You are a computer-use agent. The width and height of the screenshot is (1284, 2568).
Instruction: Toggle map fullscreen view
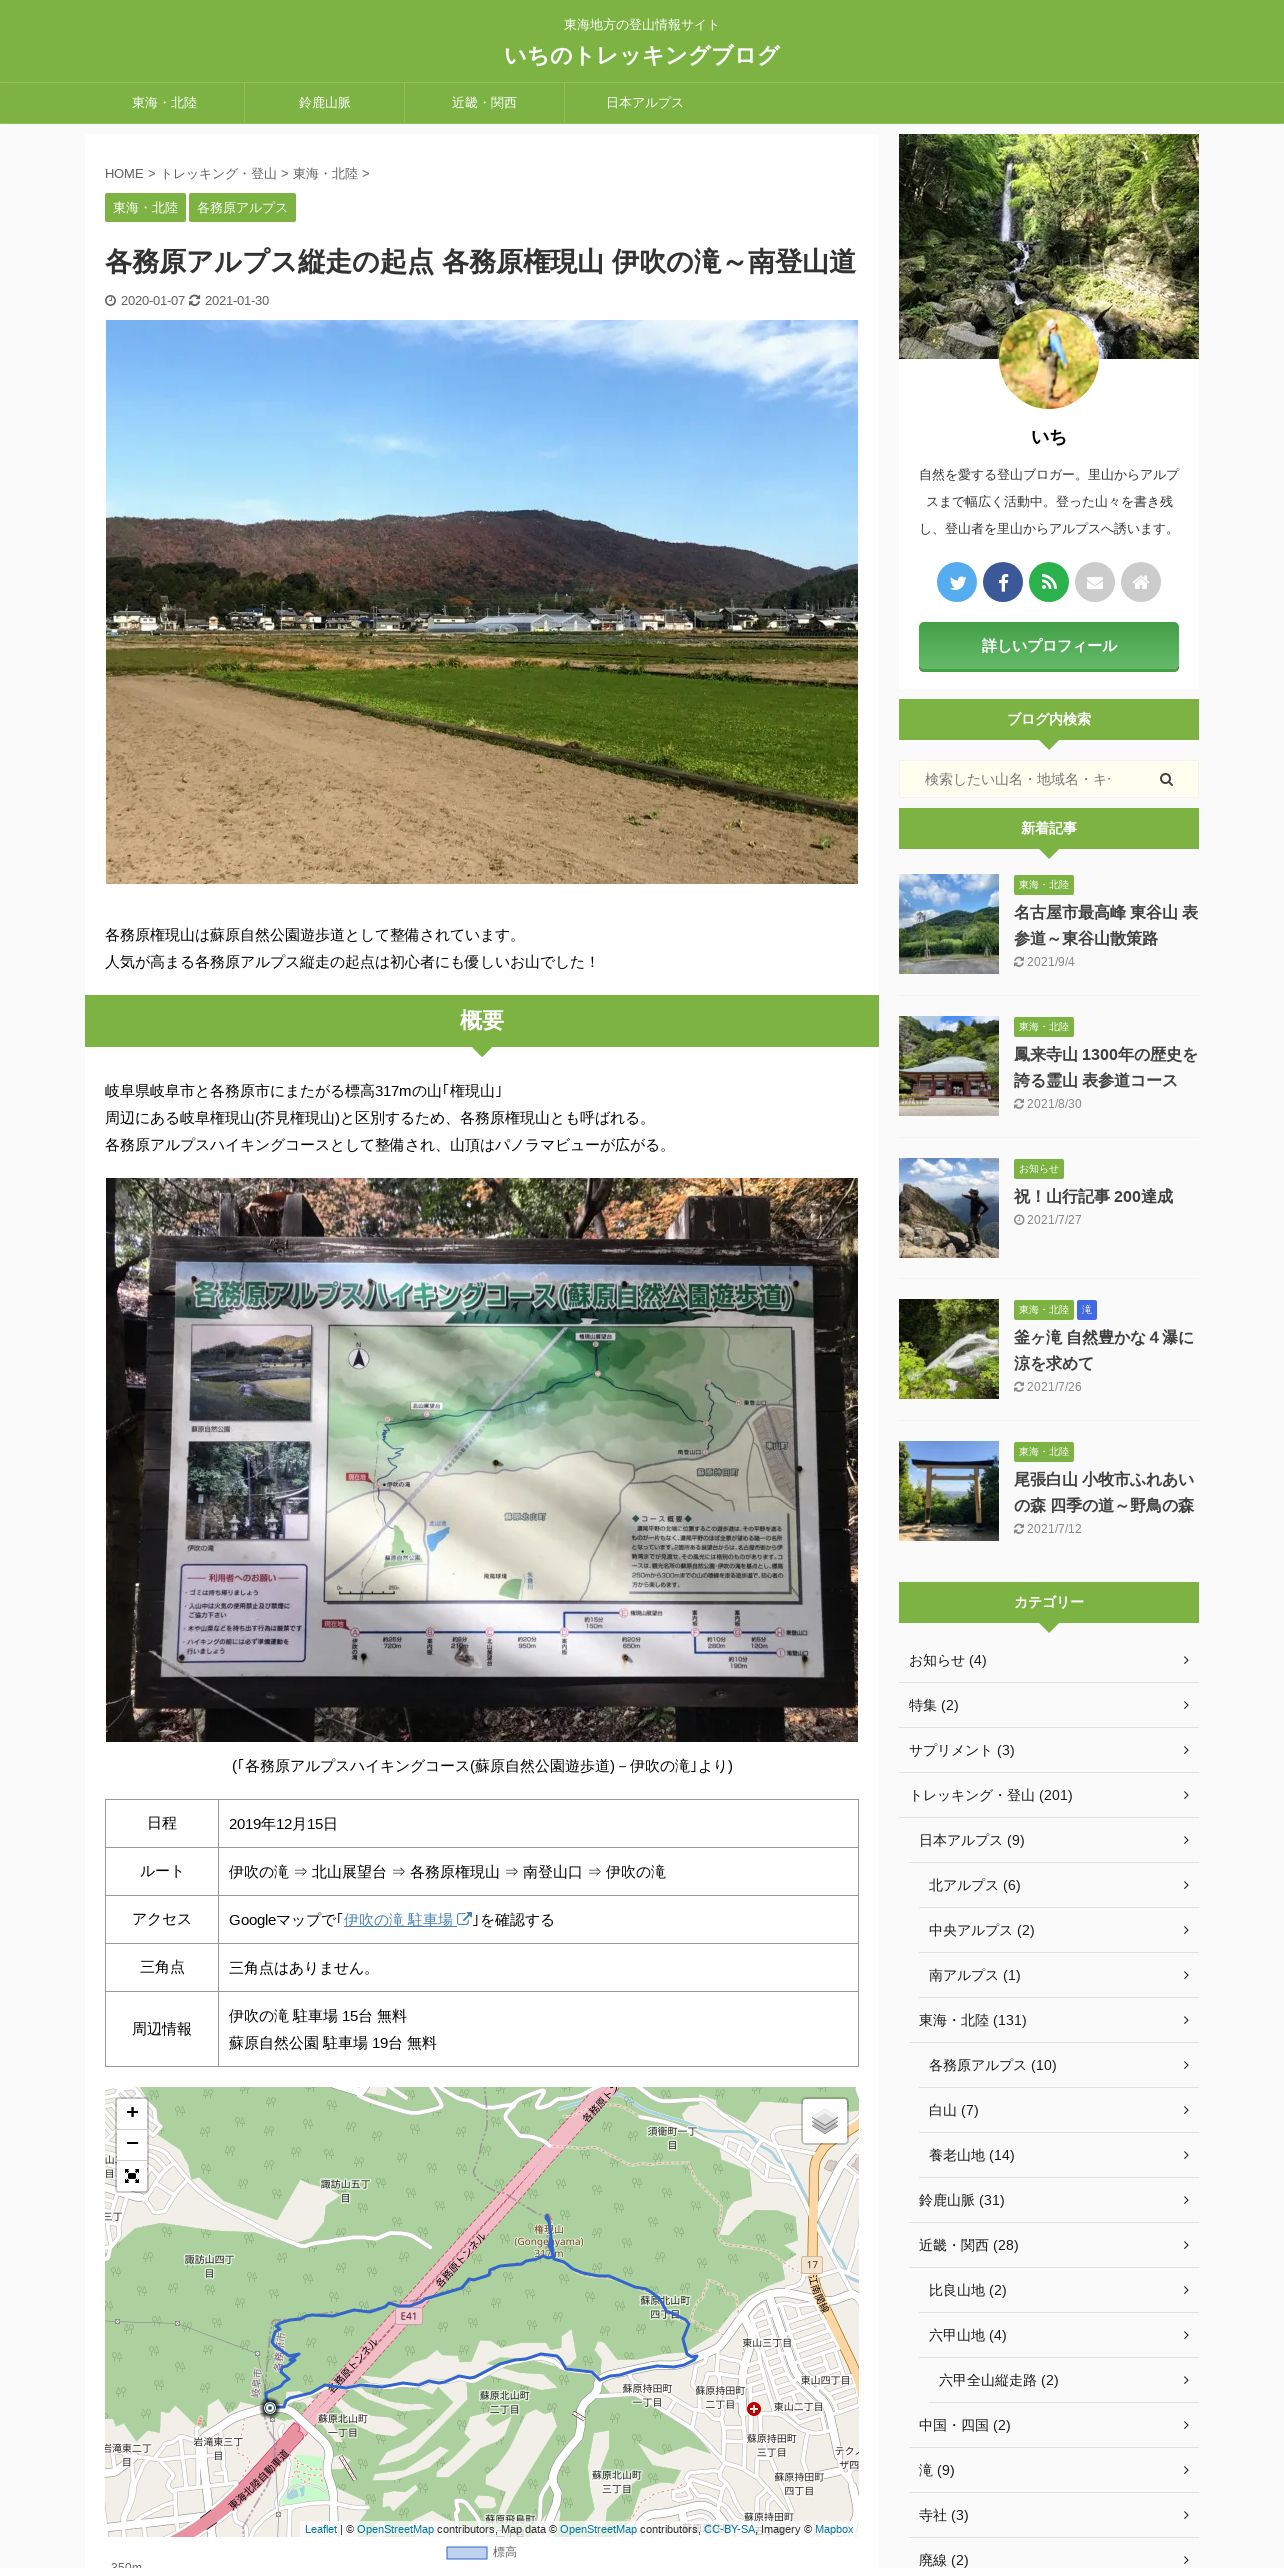132,2176
